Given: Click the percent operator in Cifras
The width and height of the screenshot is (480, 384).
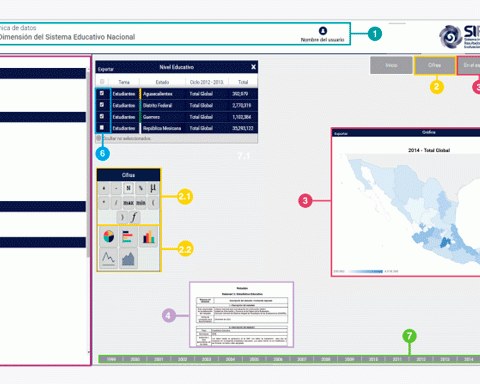Looking at the screenshot, I should tap(141, 188).
